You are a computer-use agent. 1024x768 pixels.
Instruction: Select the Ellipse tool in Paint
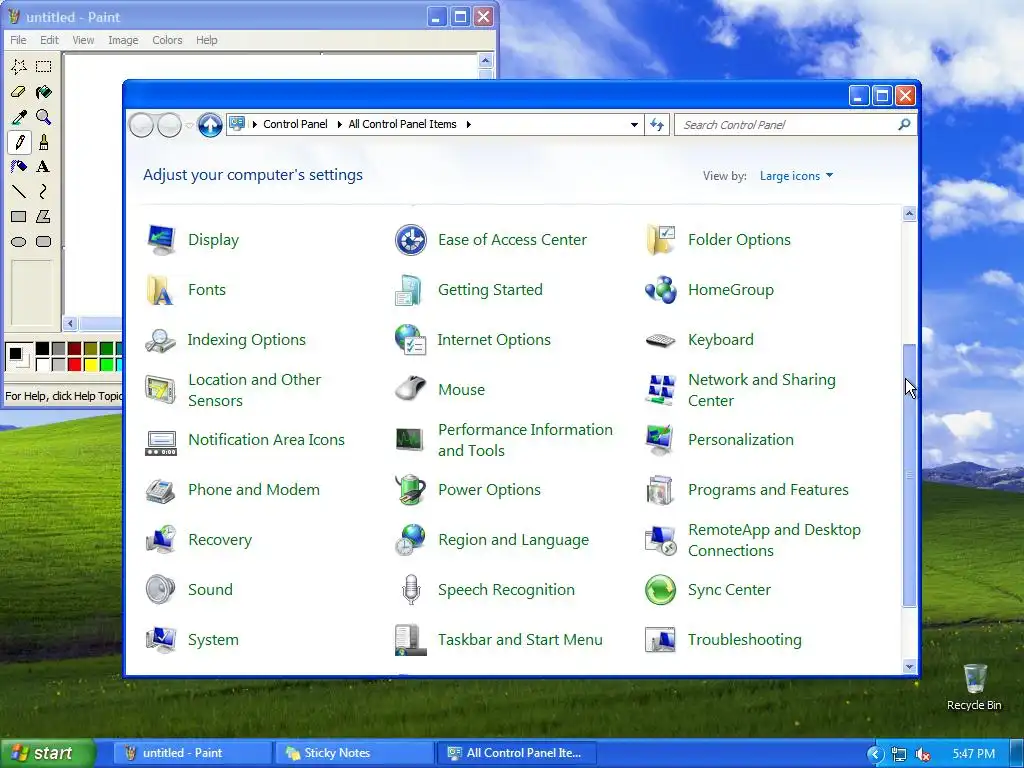pyautogui.click(x=19, y=242)
